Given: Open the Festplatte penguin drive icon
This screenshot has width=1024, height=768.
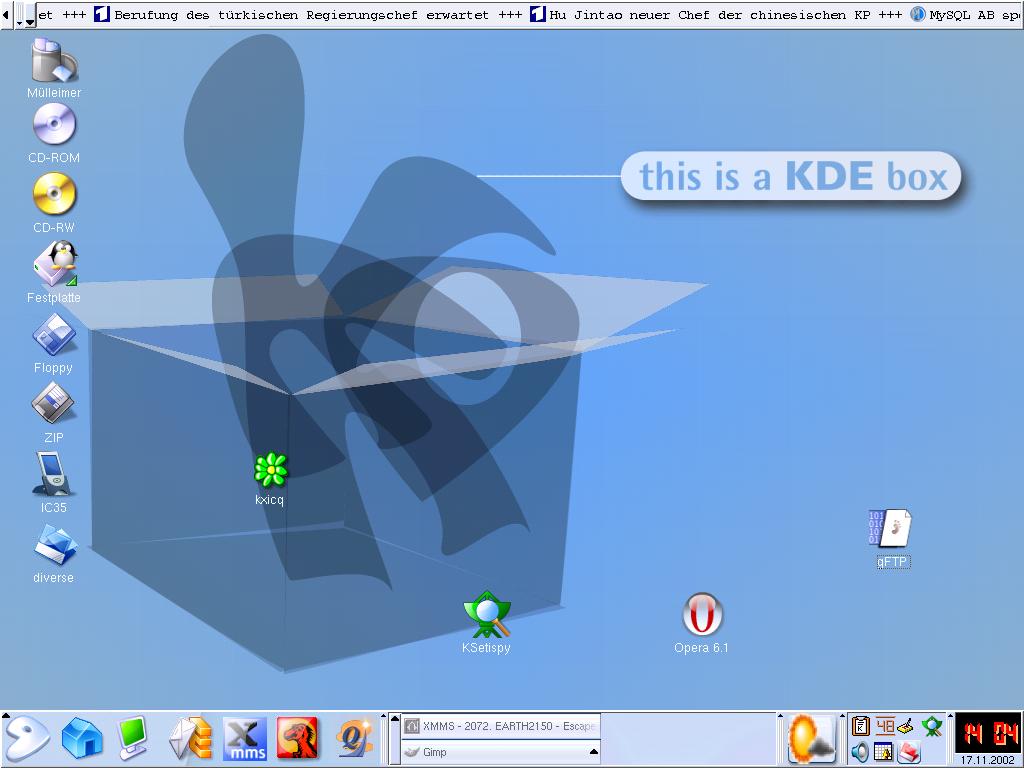Looking at the screenshot, I should (x=56, y=263).
